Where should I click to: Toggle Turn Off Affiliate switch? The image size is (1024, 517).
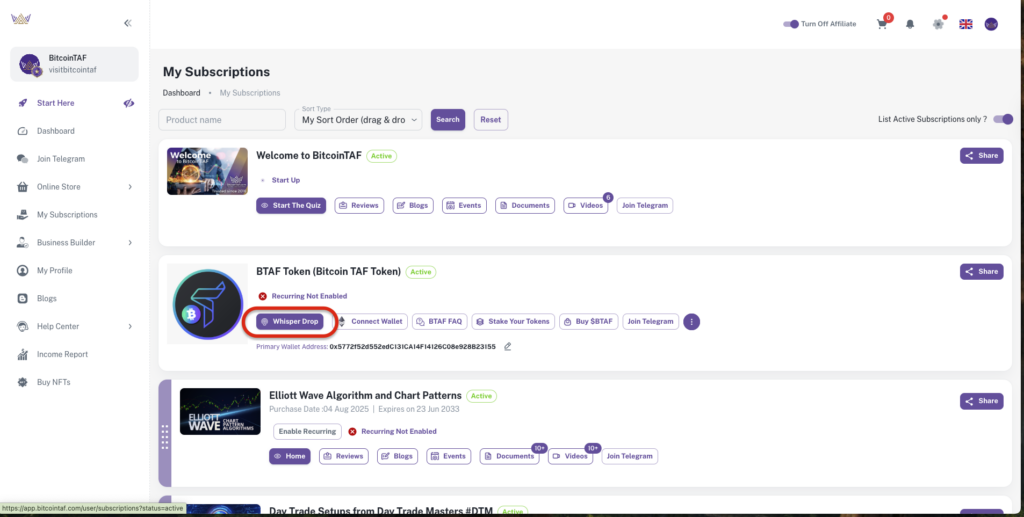pyautogui.click(x=791, y=24)
